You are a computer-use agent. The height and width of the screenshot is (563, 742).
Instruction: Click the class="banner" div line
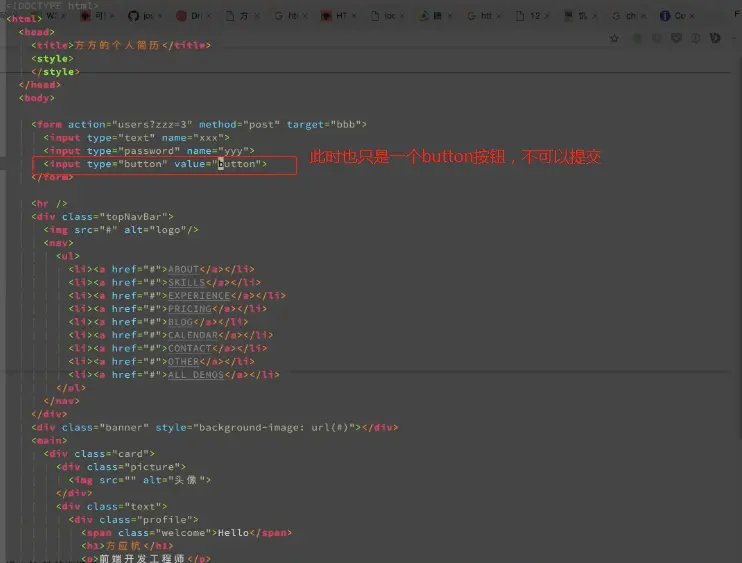(215, 427)
